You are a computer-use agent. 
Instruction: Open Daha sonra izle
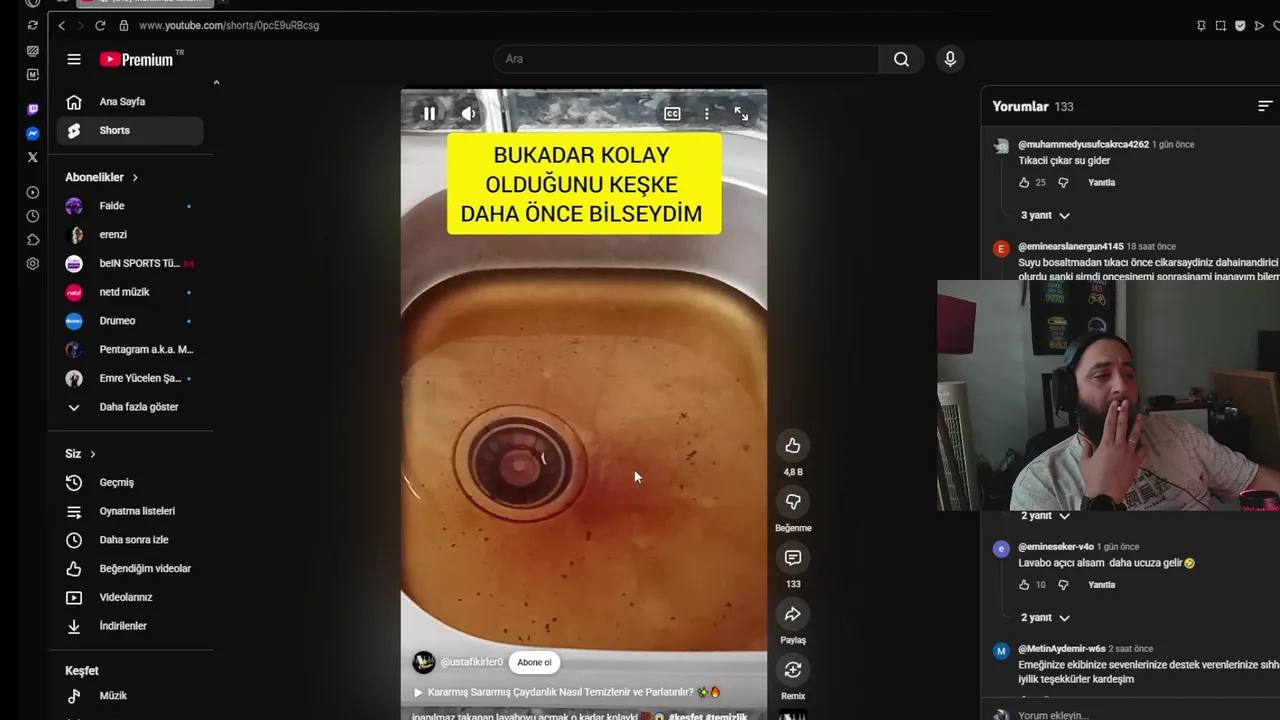tap(130, 540)
